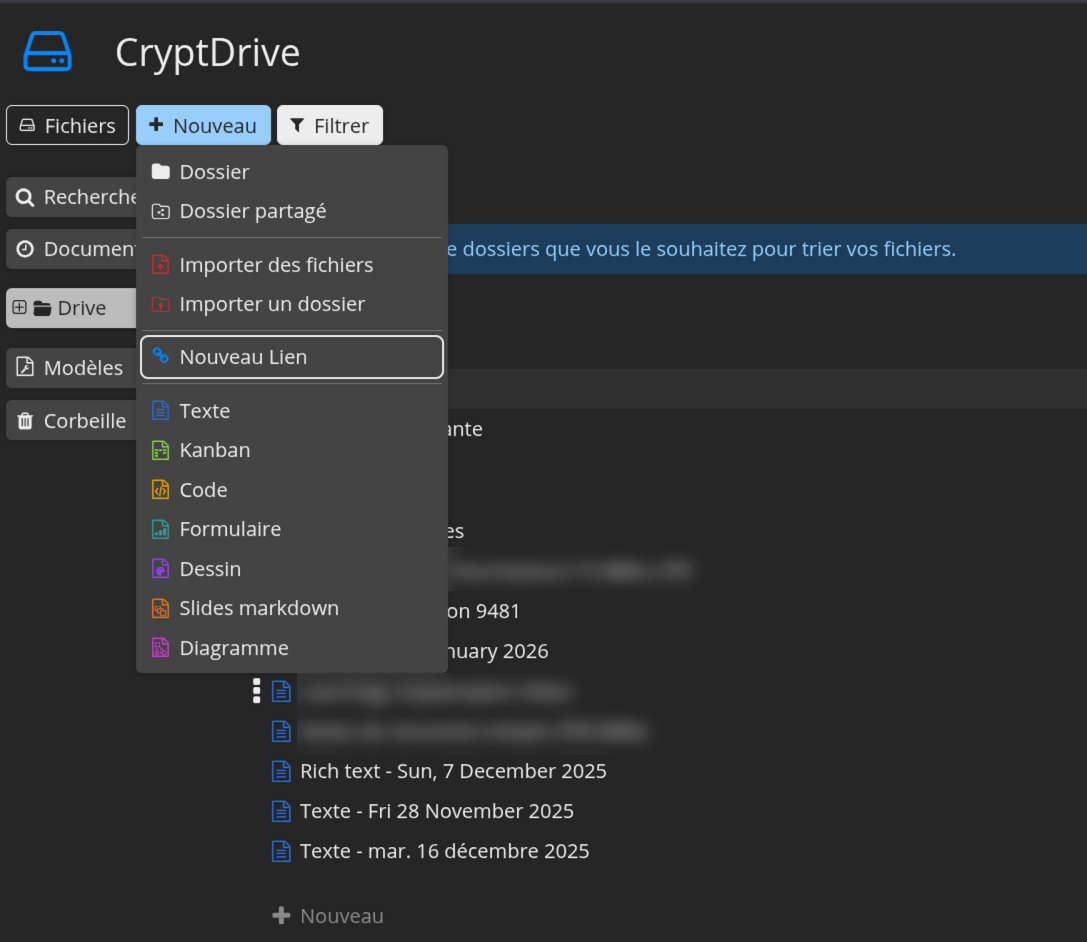This screenshot has width=1087, height=942.
Task: Click the Dossier partagé share icon
Action: point(160,212)
